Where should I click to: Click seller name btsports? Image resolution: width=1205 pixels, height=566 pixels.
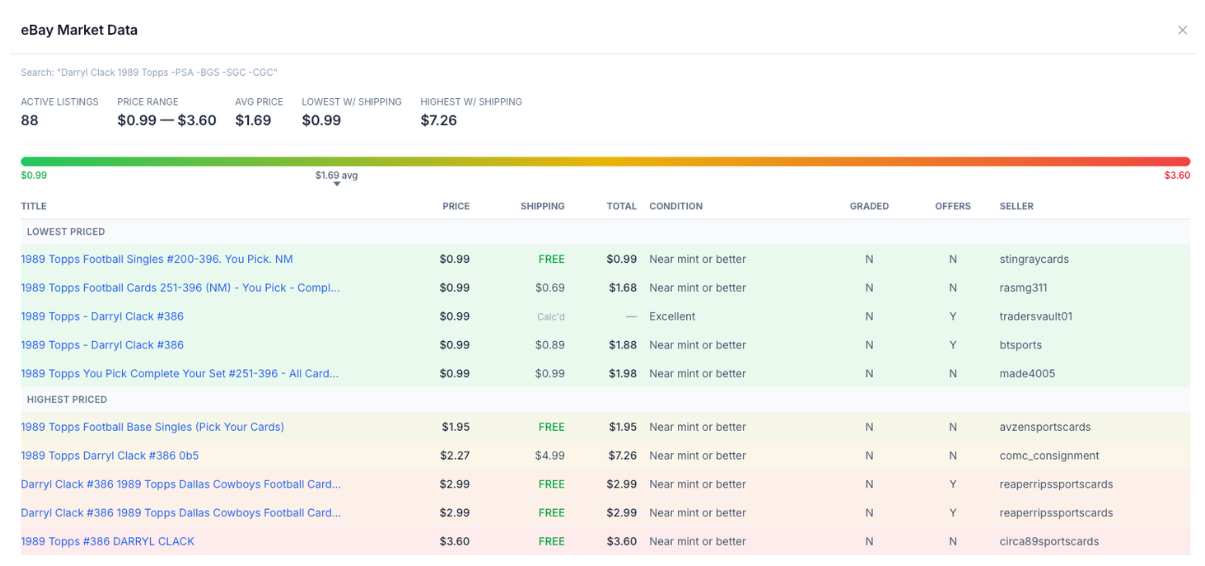click(x=1021, y=345)
